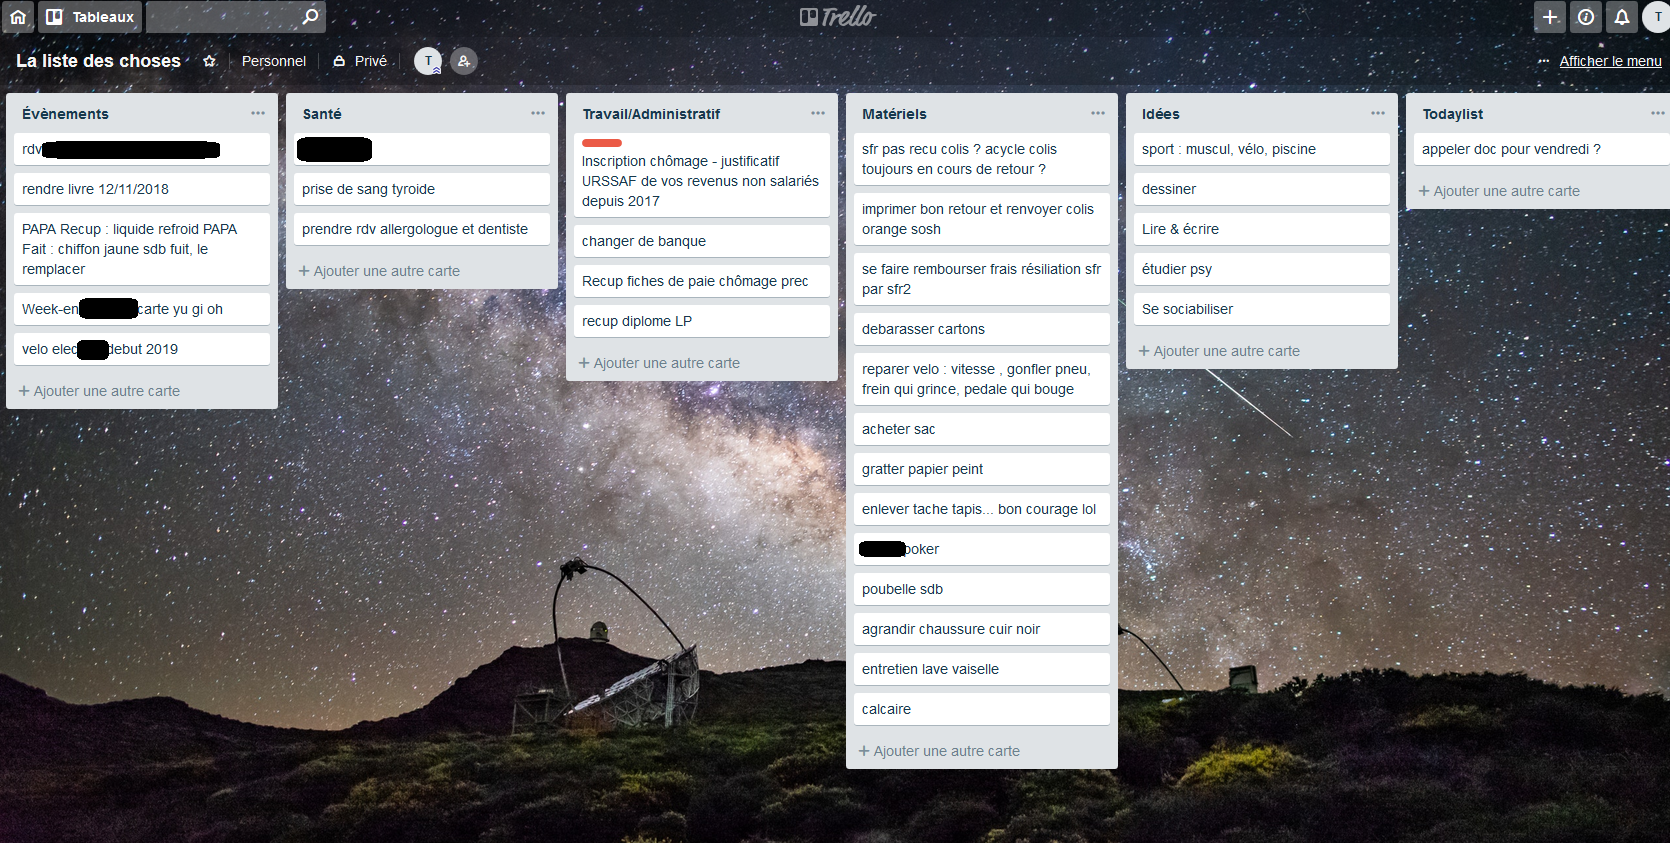Open Santé list actions menu
This screenshot has height=843, width=1670.
pyautogui.click(x=538, y=113)
